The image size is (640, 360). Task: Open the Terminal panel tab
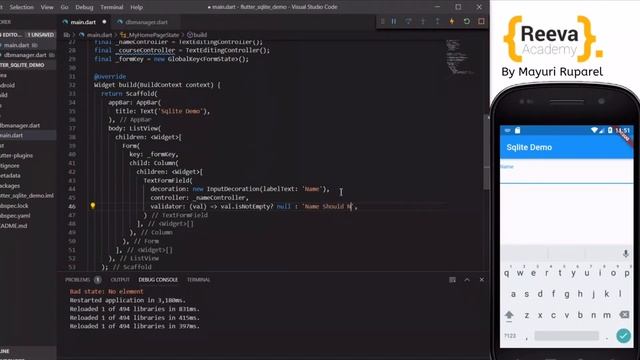(x=198, y=280)
